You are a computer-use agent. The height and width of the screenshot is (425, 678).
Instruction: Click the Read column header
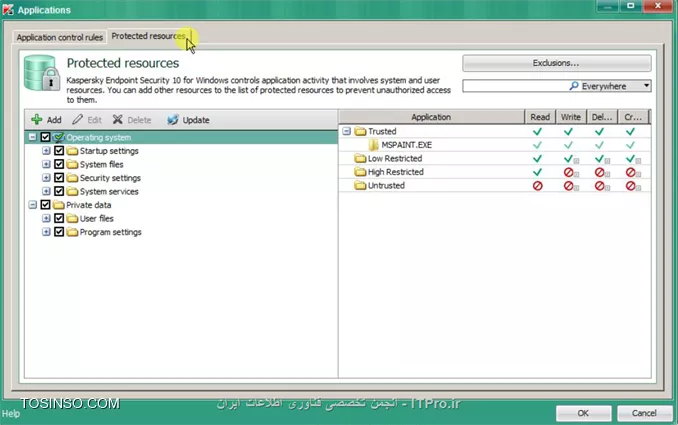(x=540, y=117)
